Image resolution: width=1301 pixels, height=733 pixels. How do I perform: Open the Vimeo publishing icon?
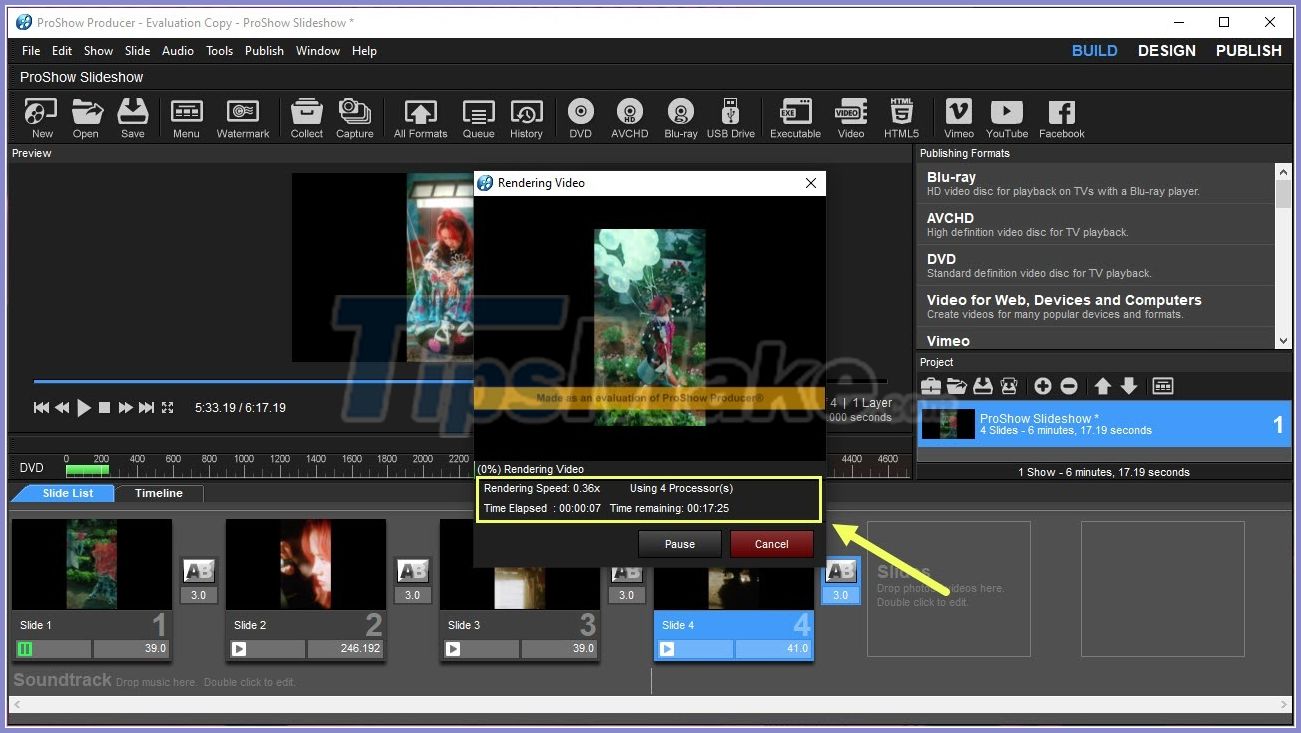coord(957,117)
